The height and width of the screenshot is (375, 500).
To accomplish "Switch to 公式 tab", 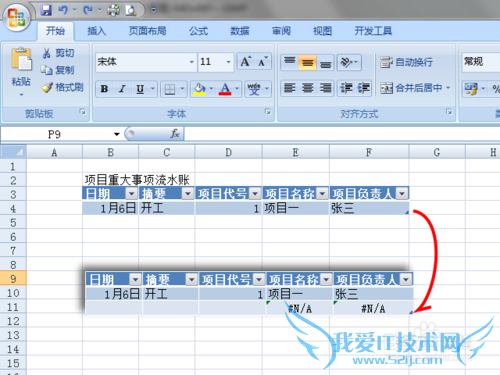I will [x=198, y=31].
